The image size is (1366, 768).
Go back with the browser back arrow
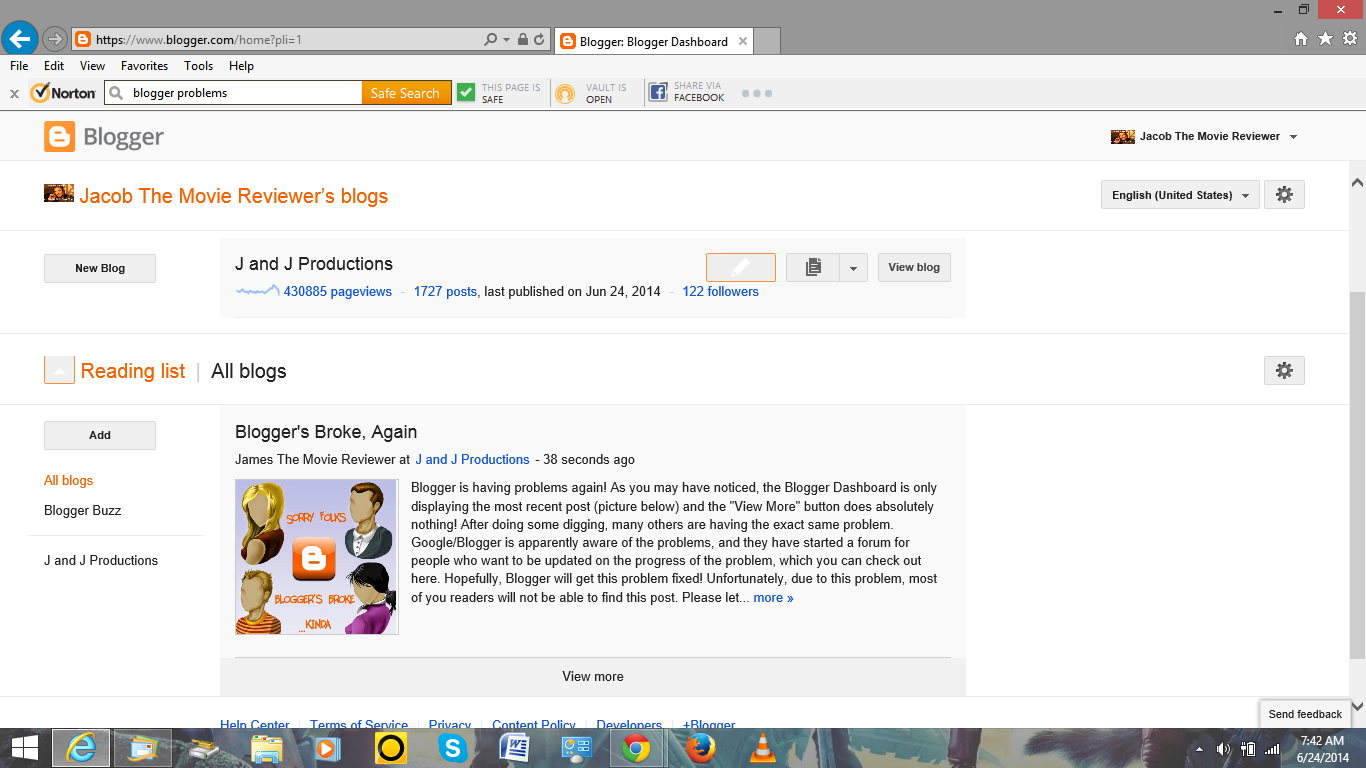[19, 39]
